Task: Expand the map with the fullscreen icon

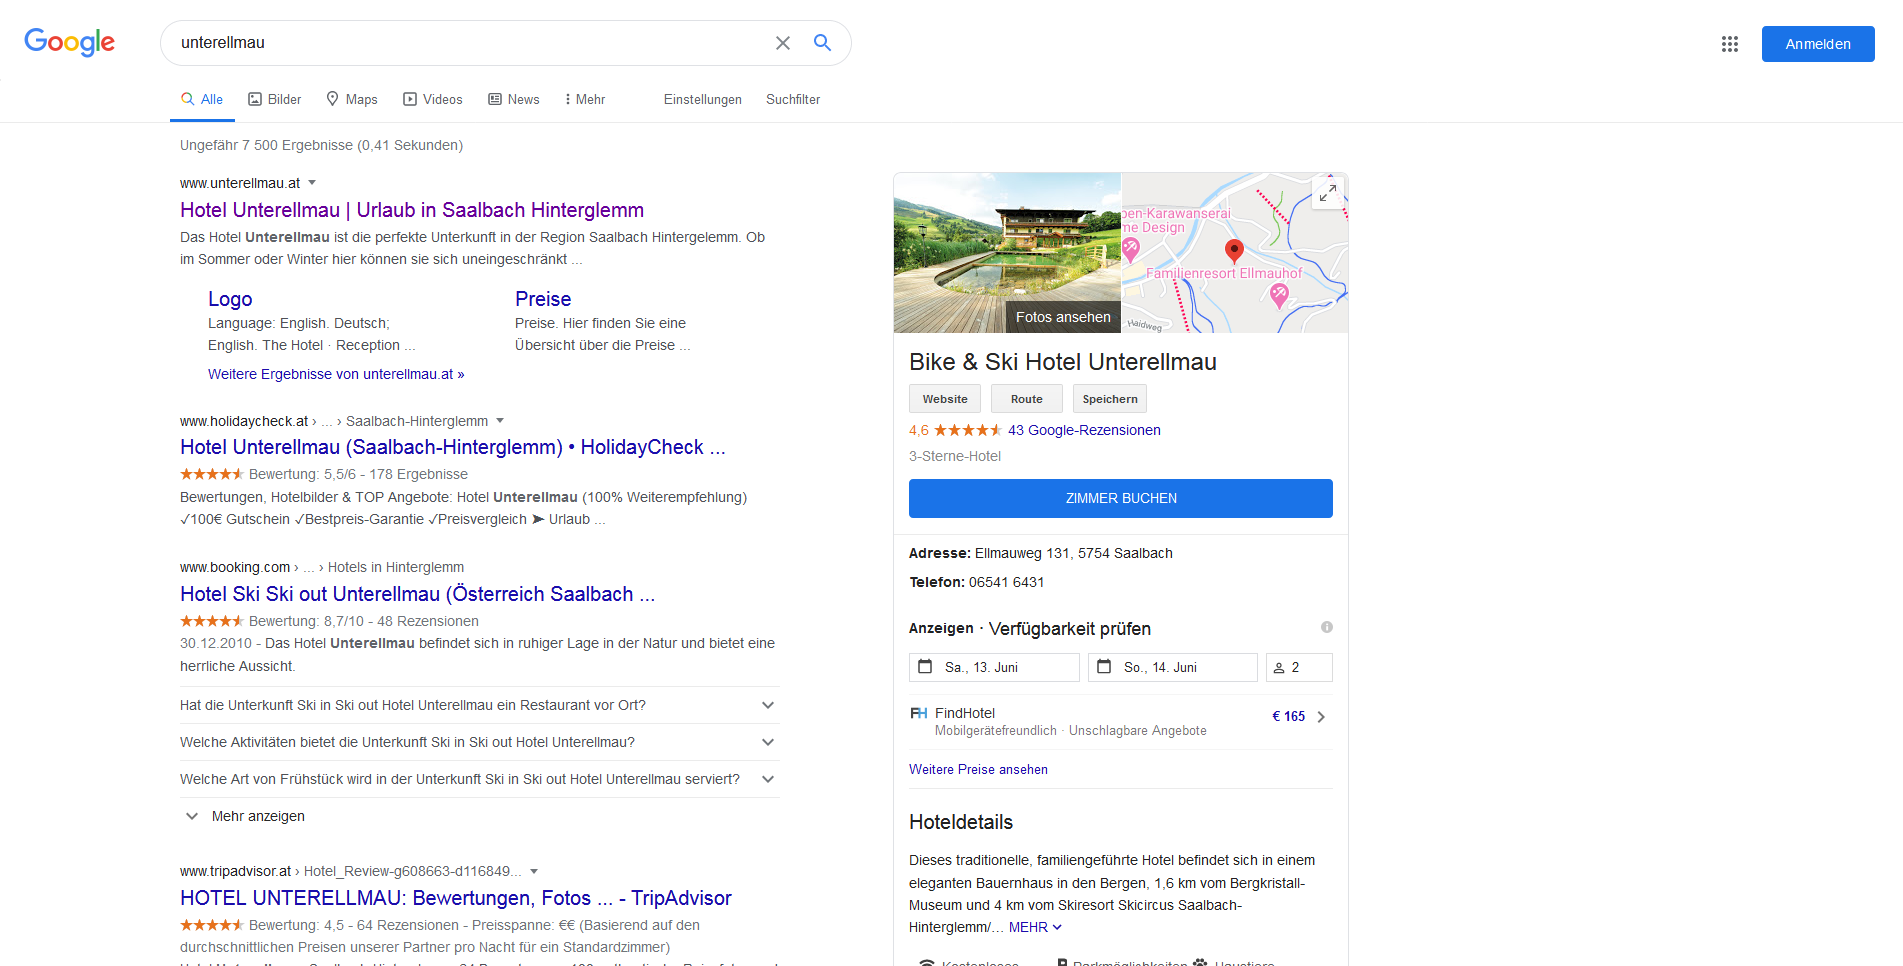Action: coord(1327,194)
